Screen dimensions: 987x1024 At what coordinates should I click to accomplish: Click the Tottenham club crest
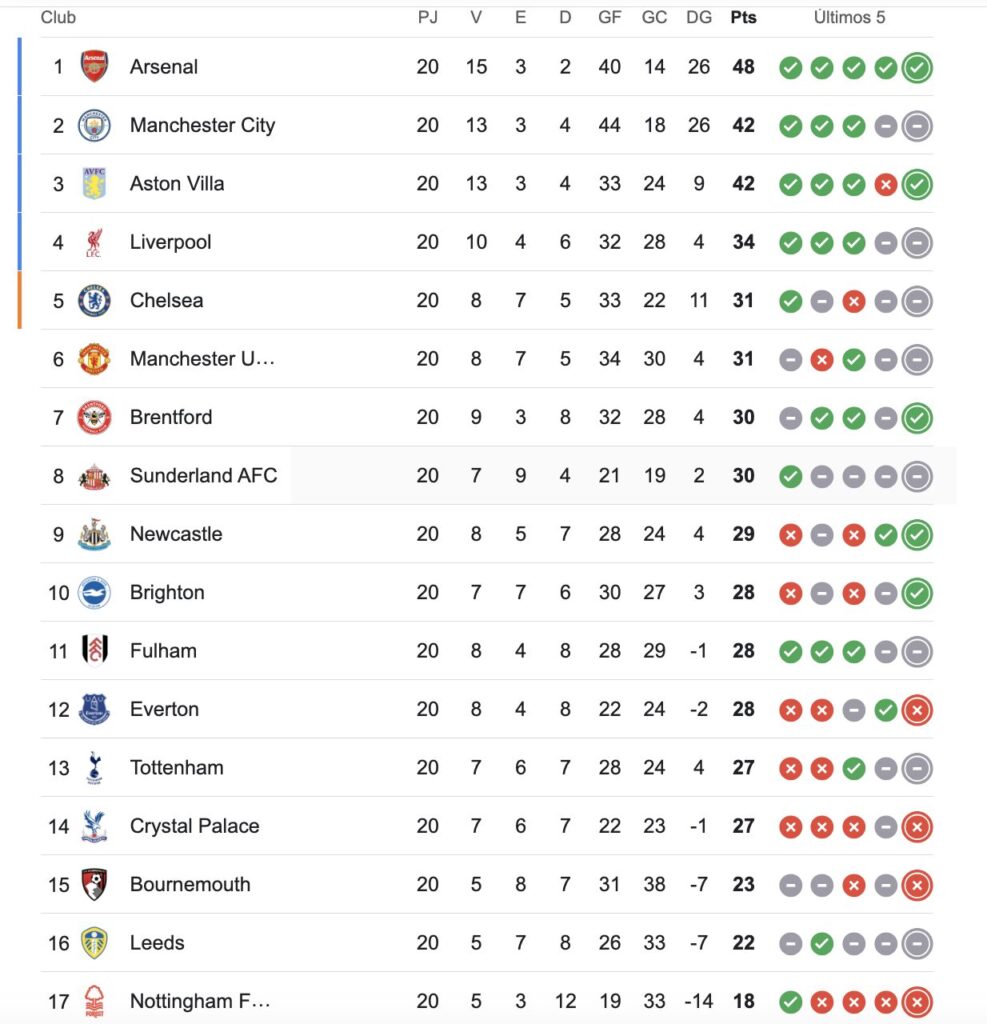94,768
